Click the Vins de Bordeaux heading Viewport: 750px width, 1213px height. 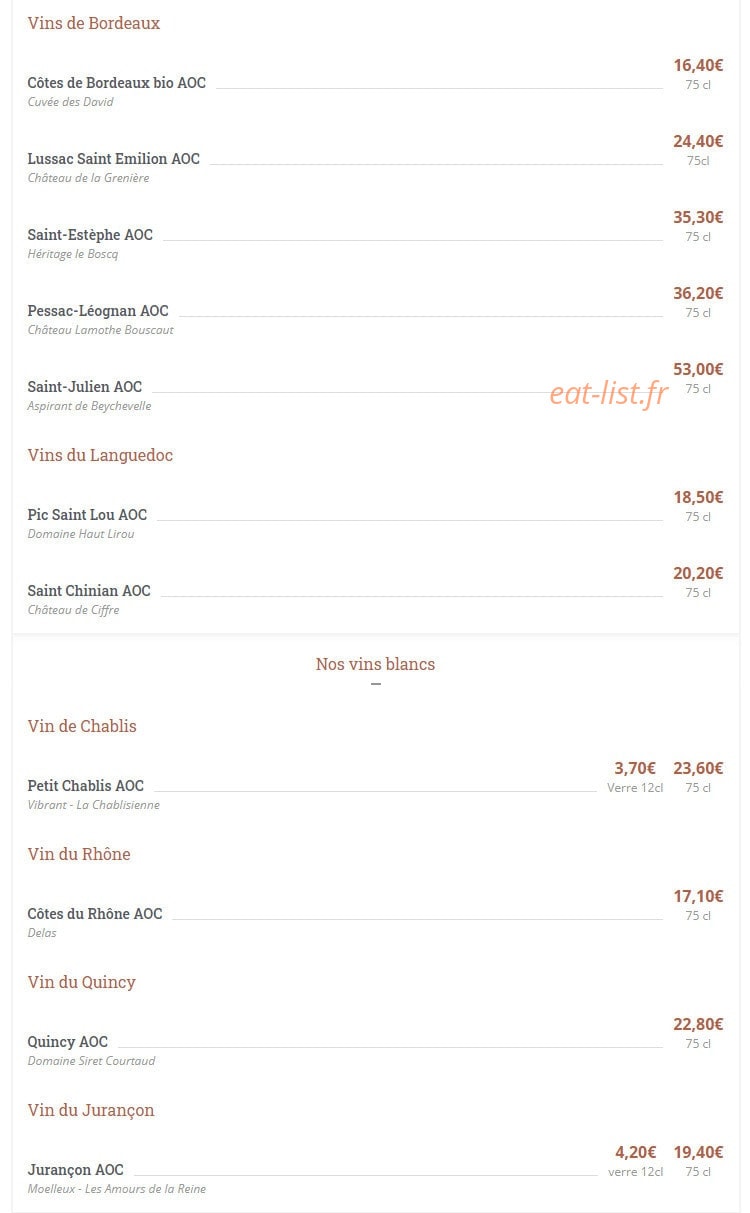tap(94, 23)
